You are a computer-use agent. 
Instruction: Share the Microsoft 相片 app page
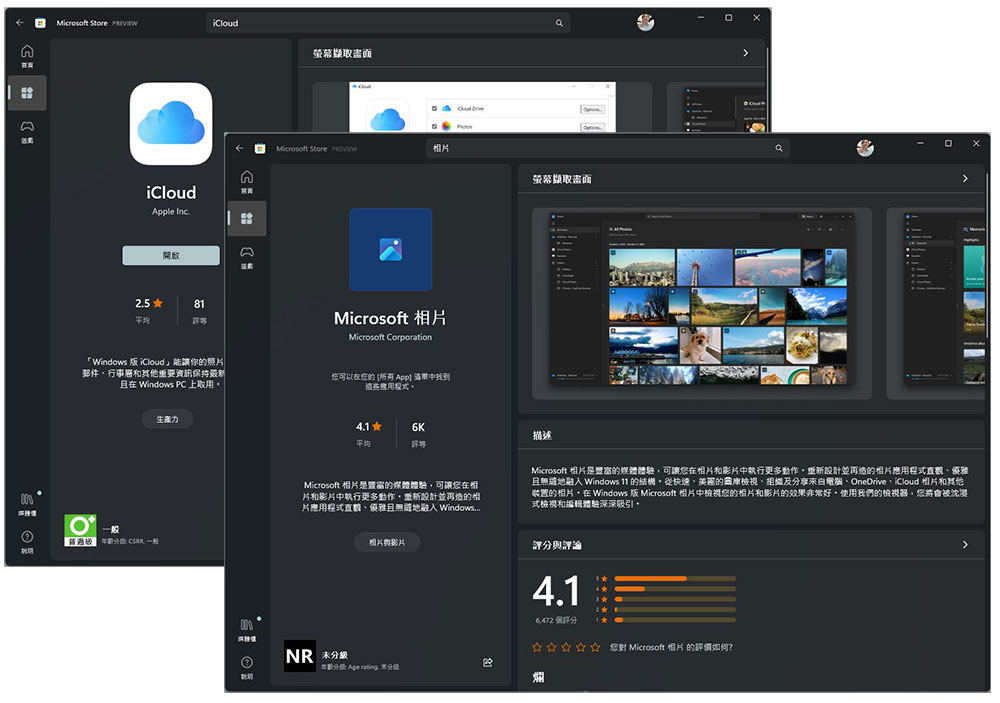[488, 663]
